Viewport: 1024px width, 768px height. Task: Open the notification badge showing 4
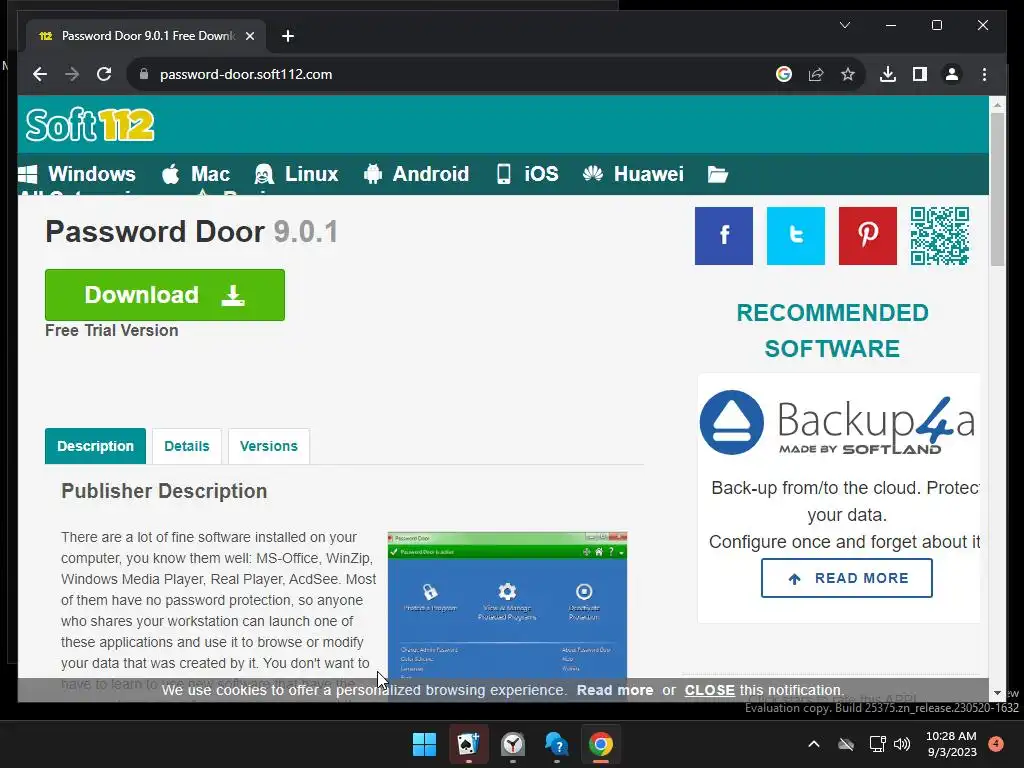click(996, 744)
